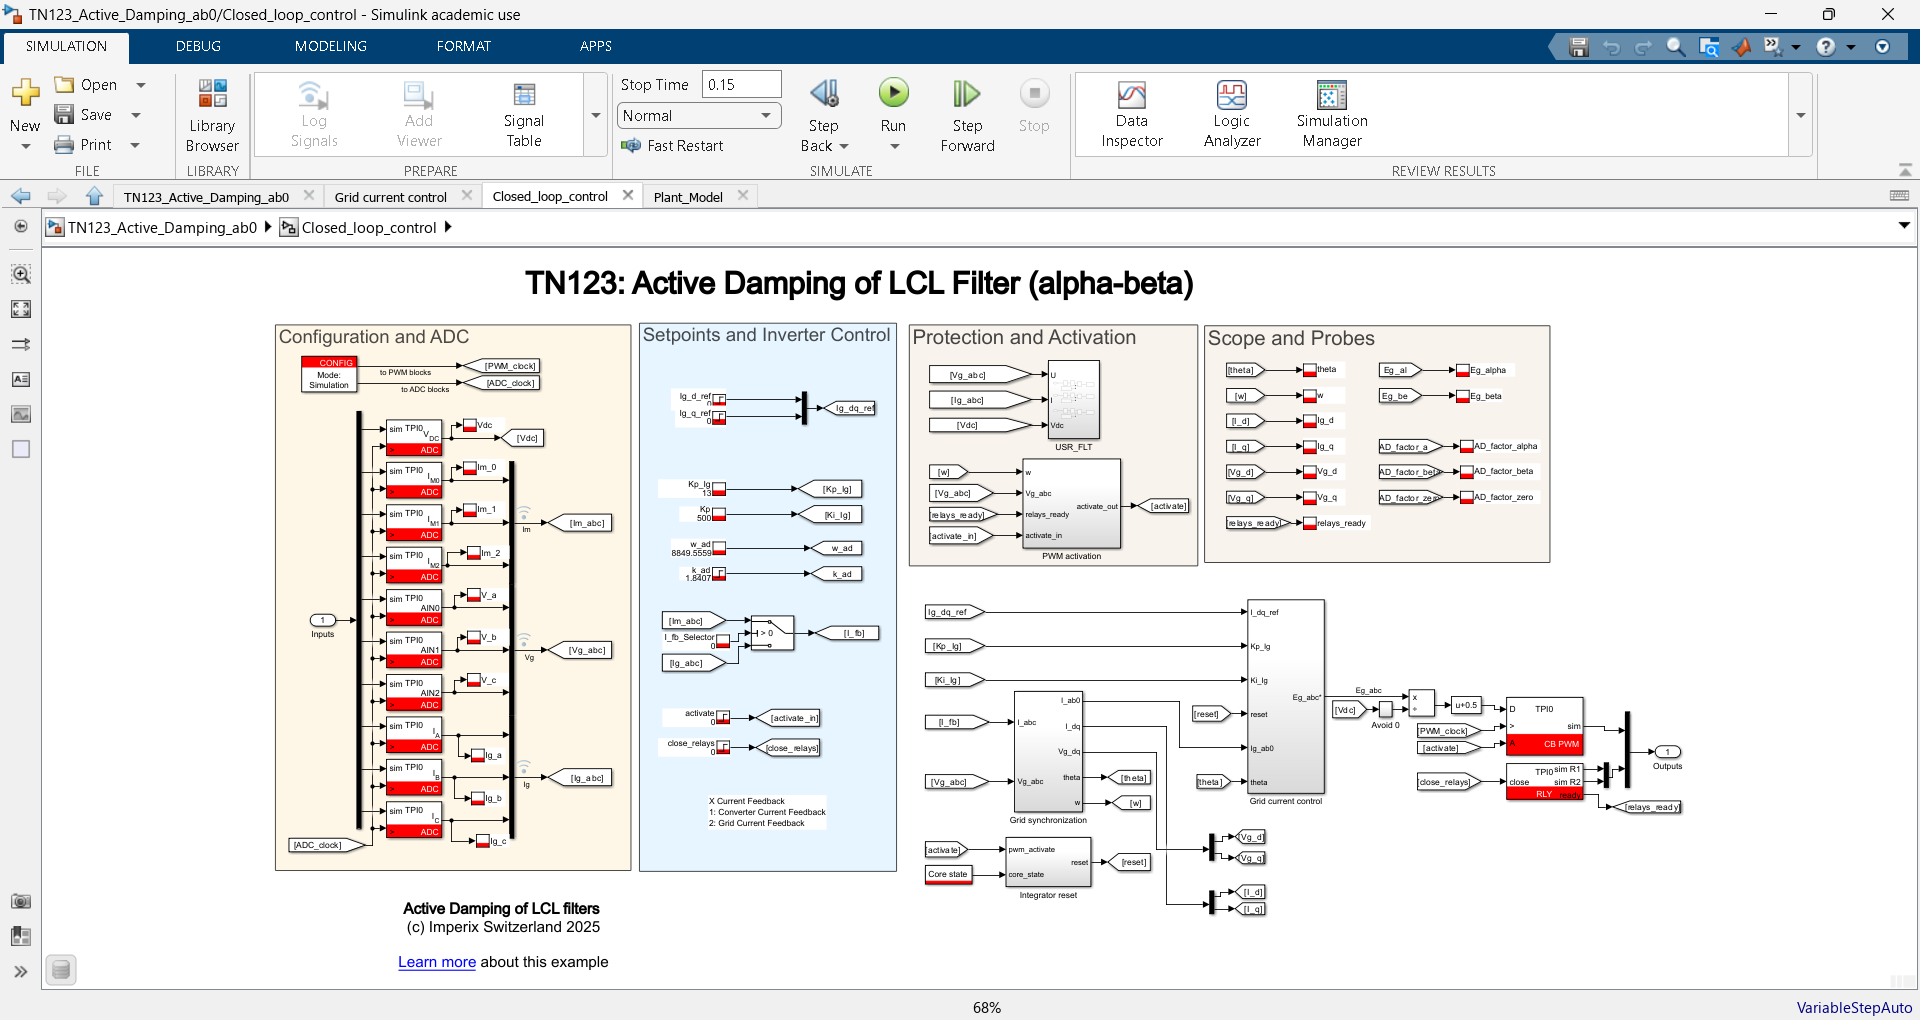Switch to the MODELING ribbon tab
The height and width of the screenshot is (1020, 1920).
click(x=330, y=46)
